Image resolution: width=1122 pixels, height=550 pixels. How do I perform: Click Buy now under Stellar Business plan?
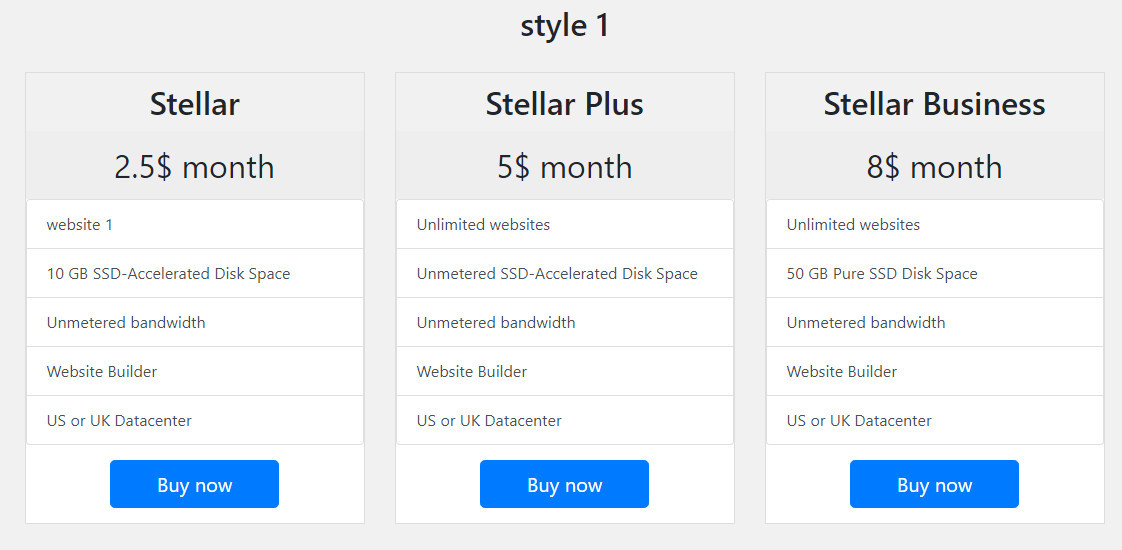coord(934,484)
